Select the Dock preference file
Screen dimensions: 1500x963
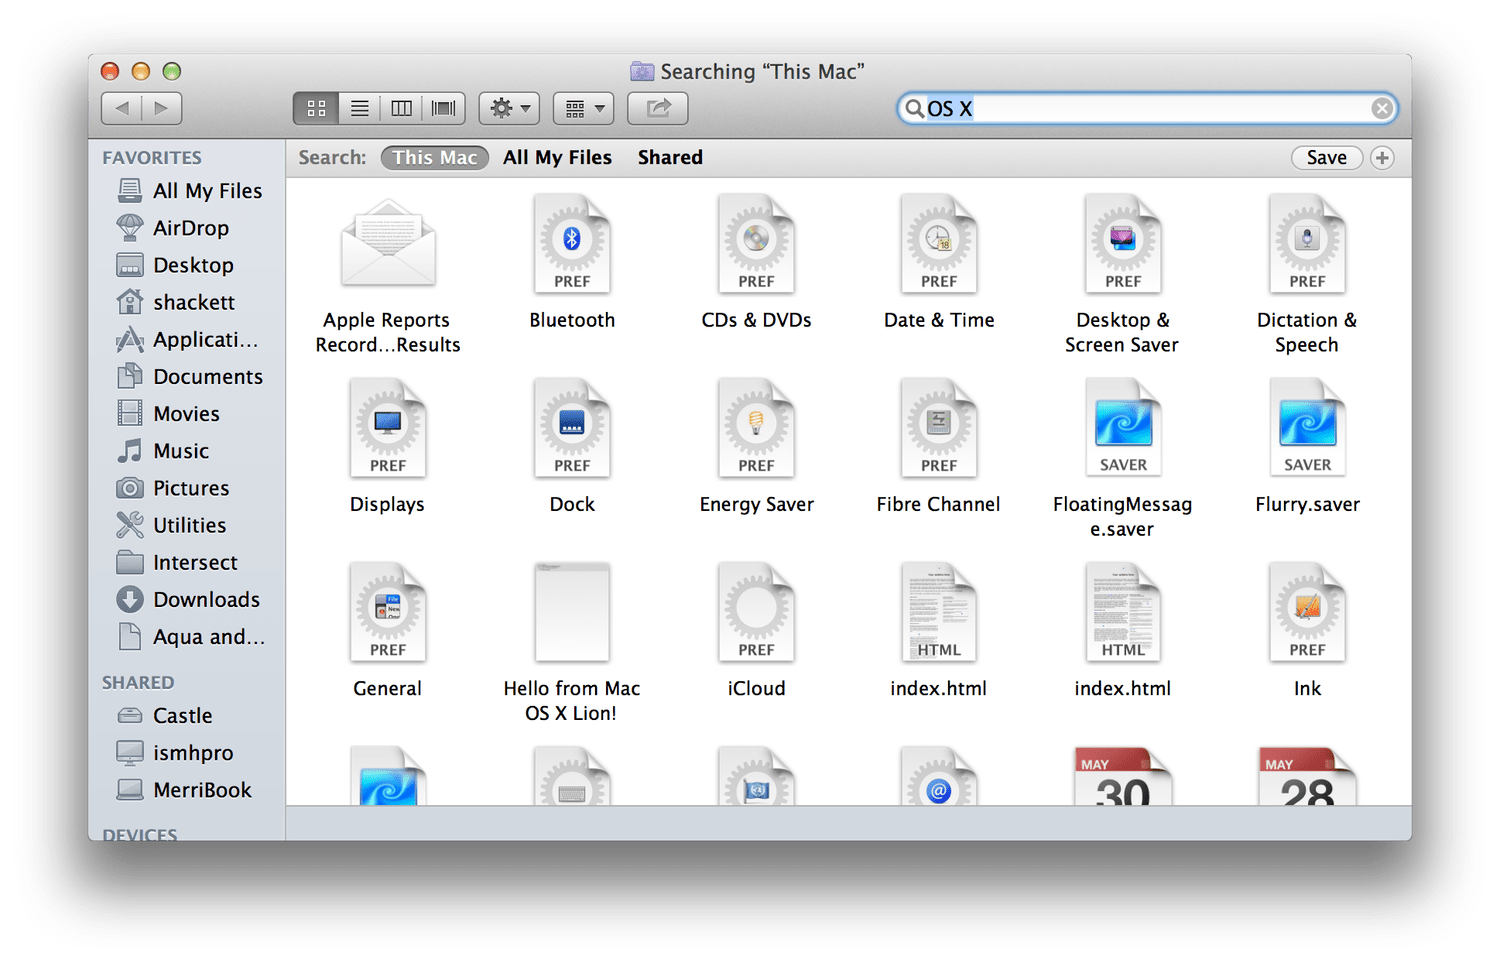click(572, 447)
